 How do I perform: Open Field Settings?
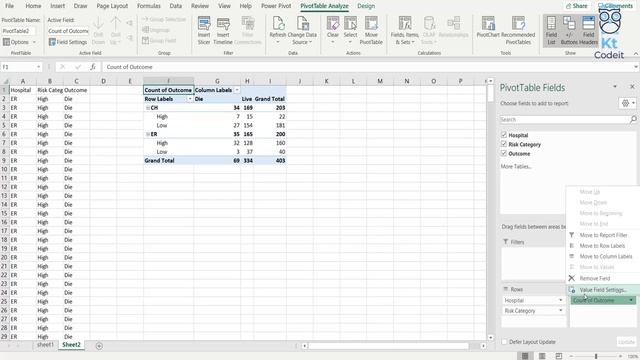[x=68, y=42]
